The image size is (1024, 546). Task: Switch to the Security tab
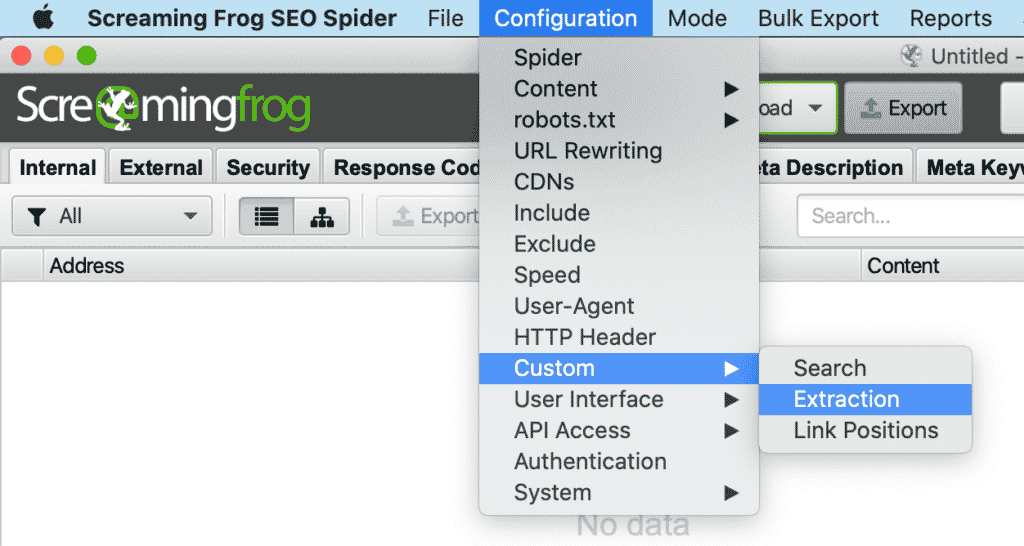click(x=268, y=168)
